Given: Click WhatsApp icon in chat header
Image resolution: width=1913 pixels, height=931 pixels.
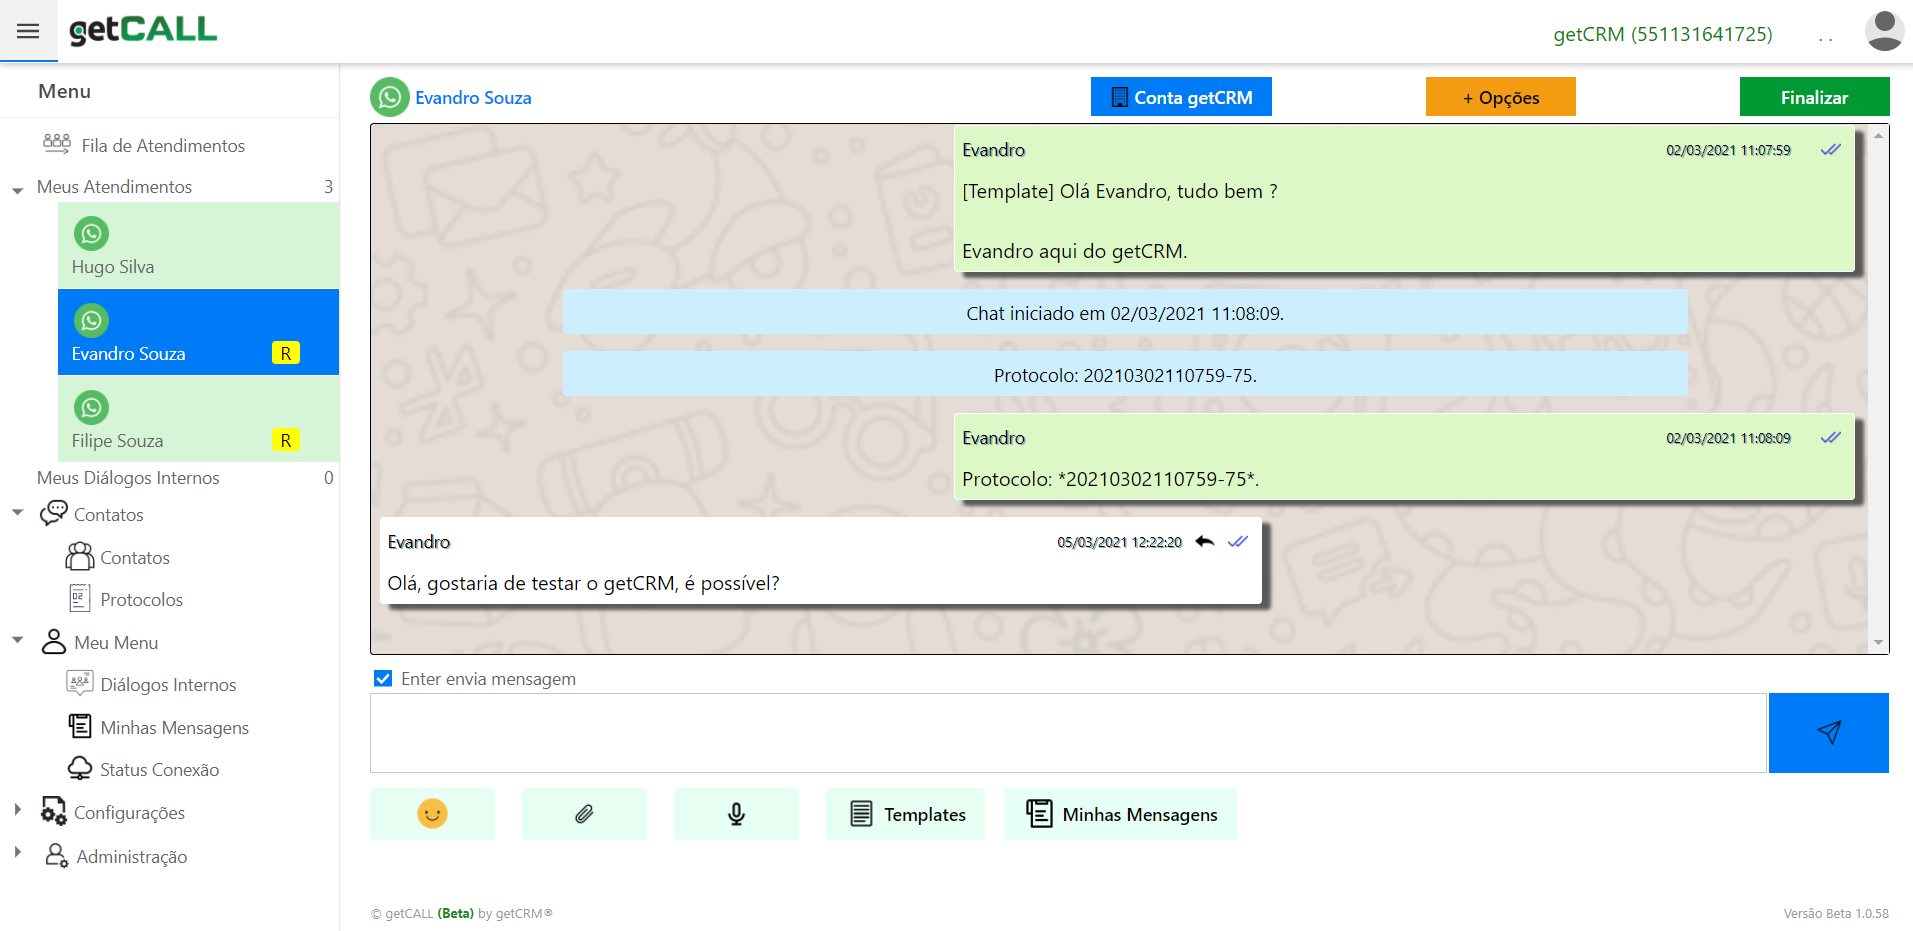Looking at the screenshot, I should point(390,97).
